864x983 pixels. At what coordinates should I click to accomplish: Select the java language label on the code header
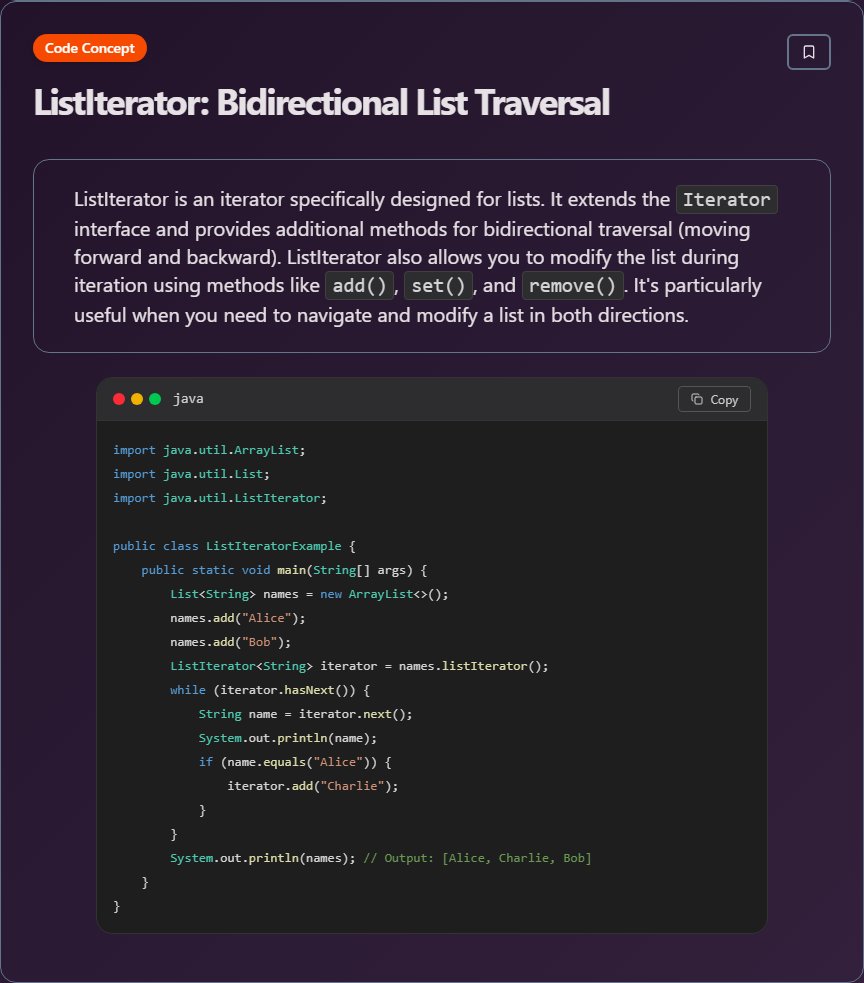pyautogui.click(x=190, y=398)
